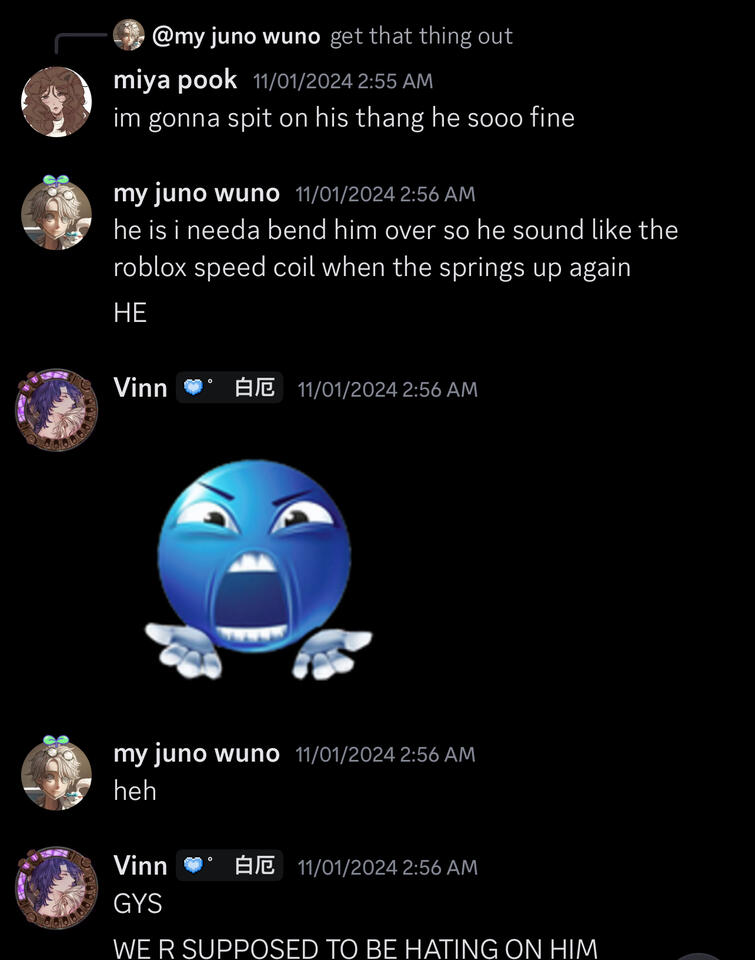Image resolution: width=755 pixels, height=960 pixels.
Task: Tap Vinn username above the GYS message
Action: pos(140,865)
